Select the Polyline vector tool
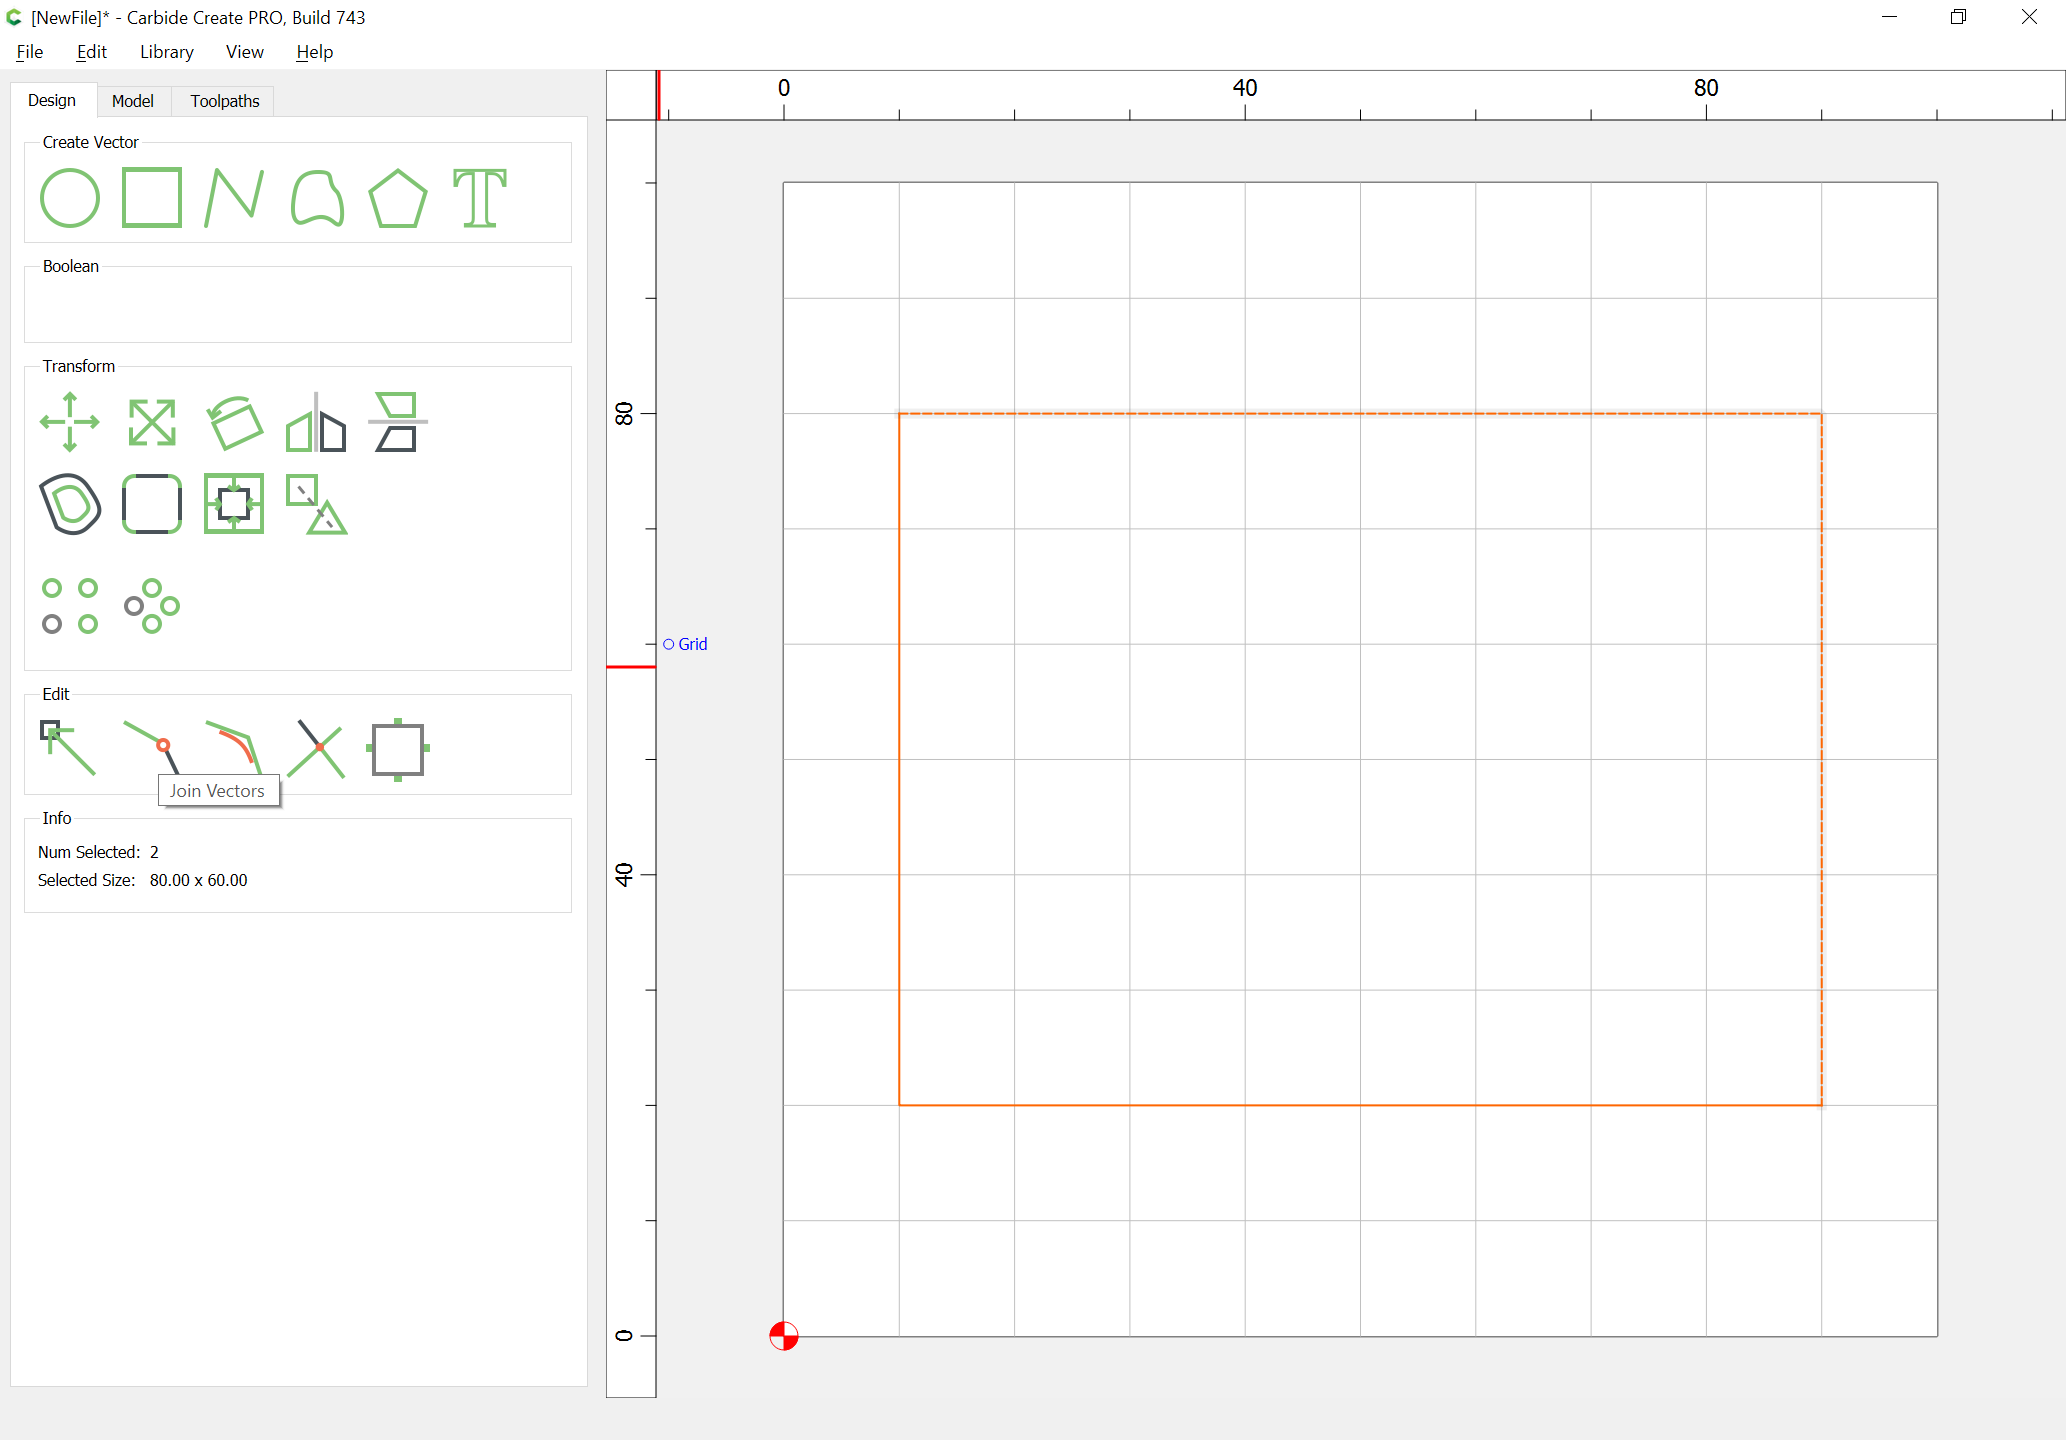Screen dimensions: 2066x1440 click(x=234, y=198)
